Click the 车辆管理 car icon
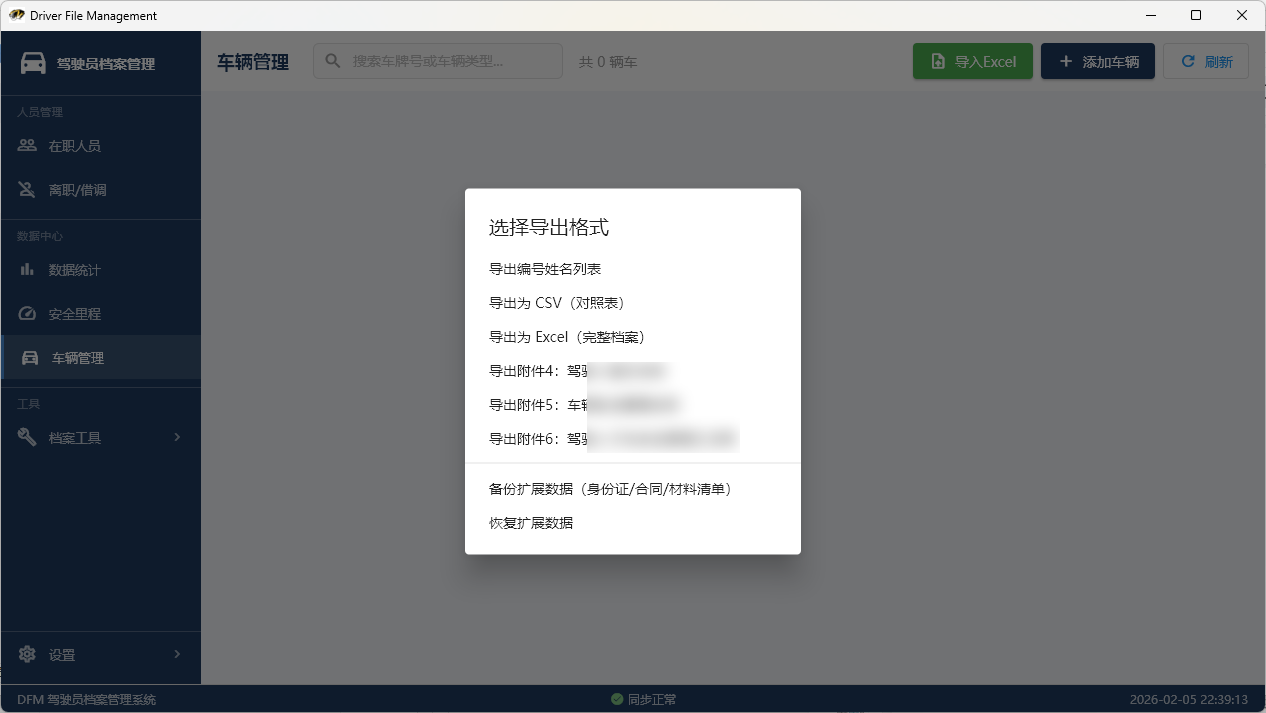This screenshot has width=1266, height=713. [30, 358]
